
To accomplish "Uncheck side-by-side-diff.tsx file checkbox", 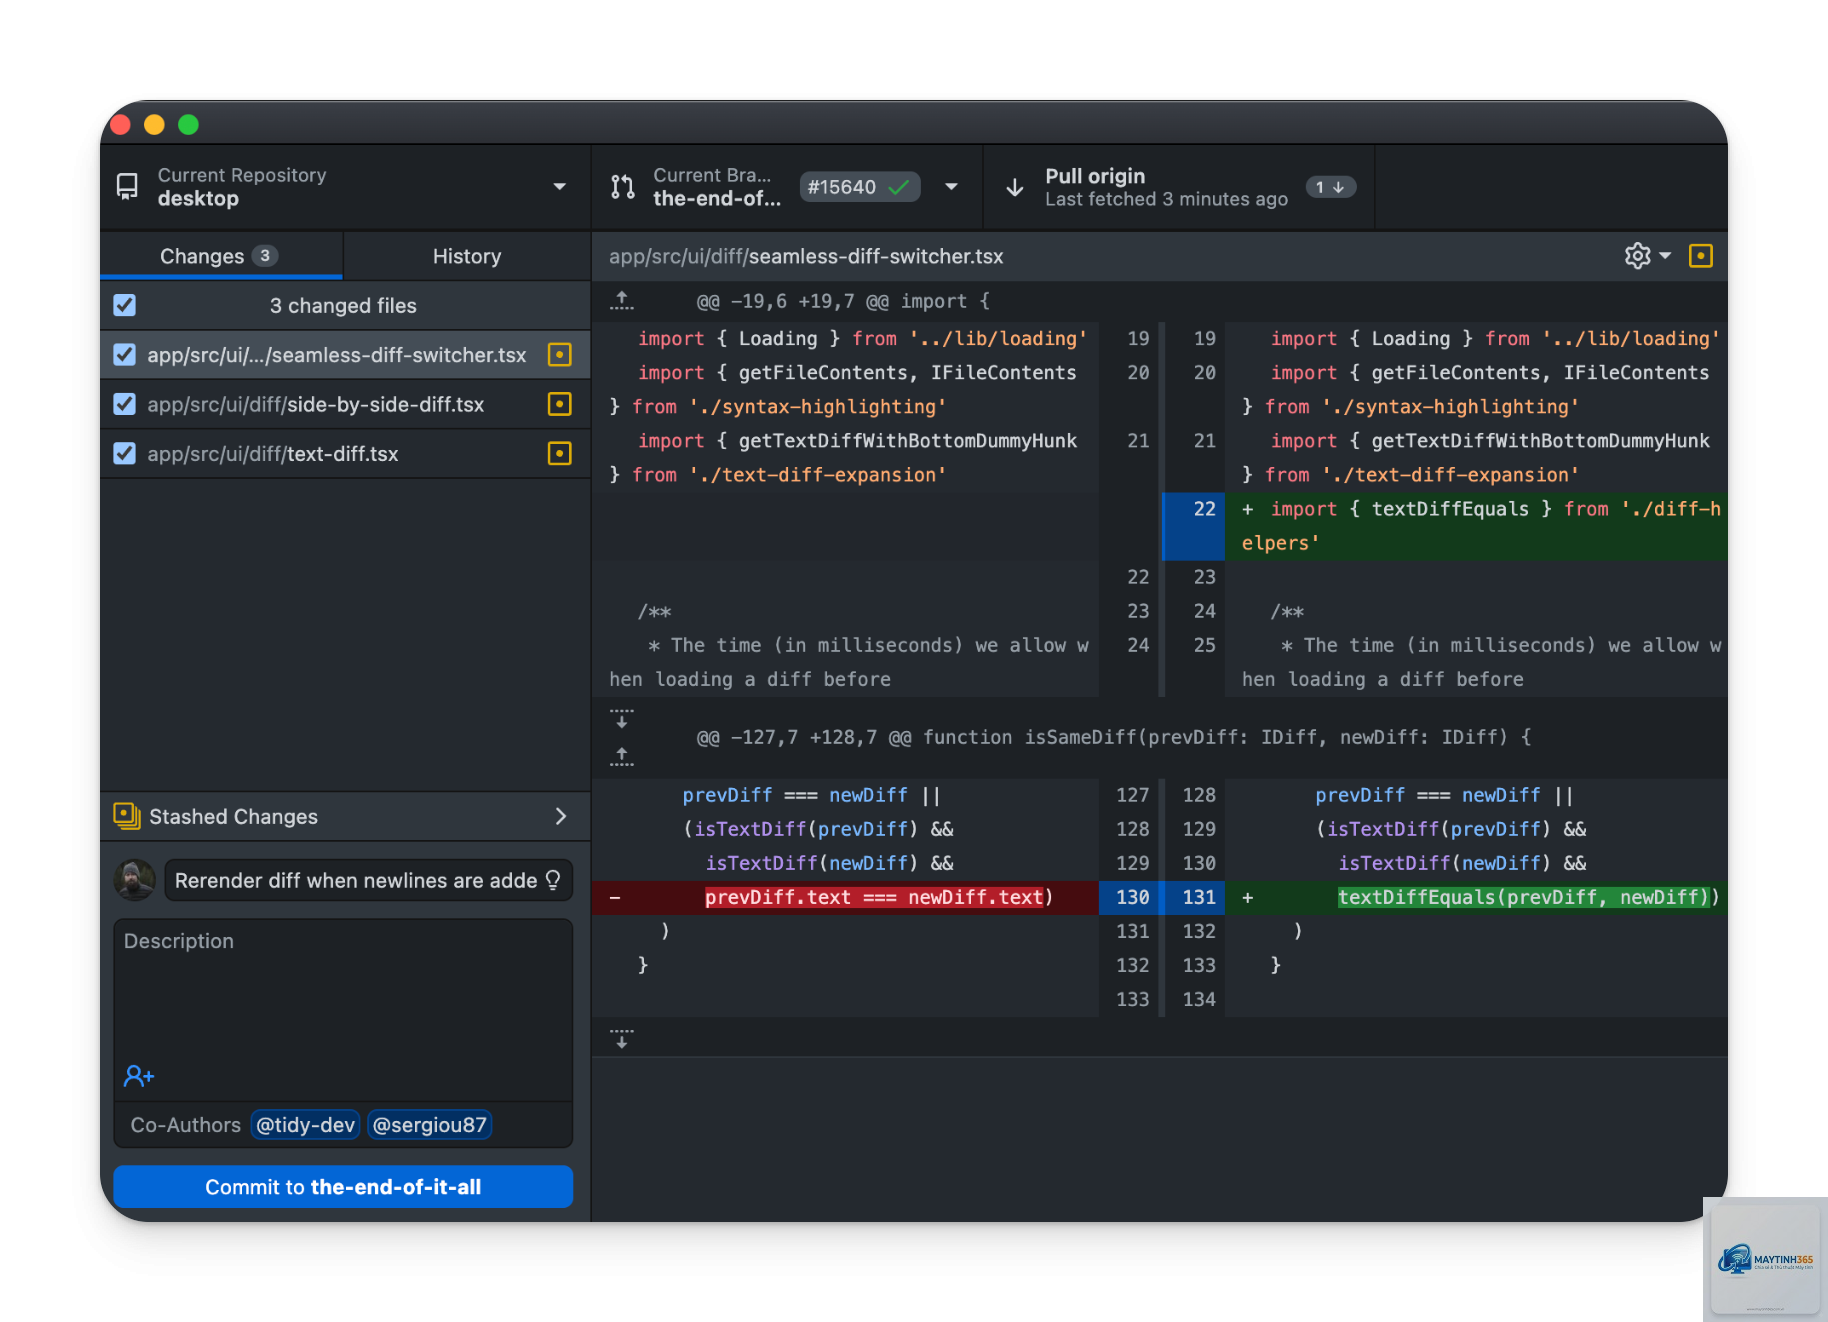I will tap(125, 404).
